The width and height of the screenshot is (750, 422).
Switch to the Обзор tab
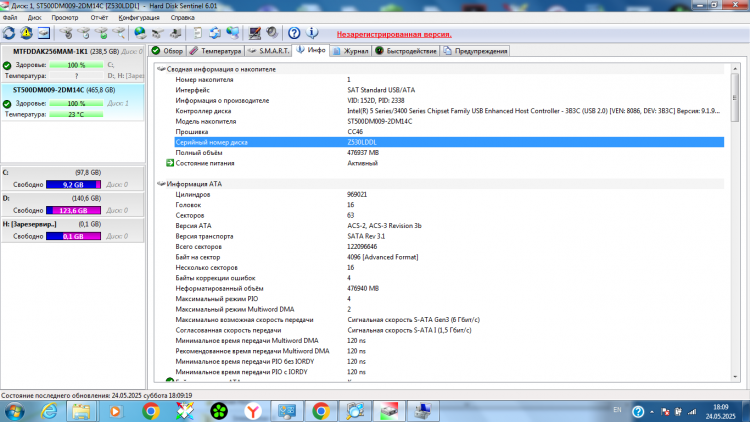click(x=167, y=51)
